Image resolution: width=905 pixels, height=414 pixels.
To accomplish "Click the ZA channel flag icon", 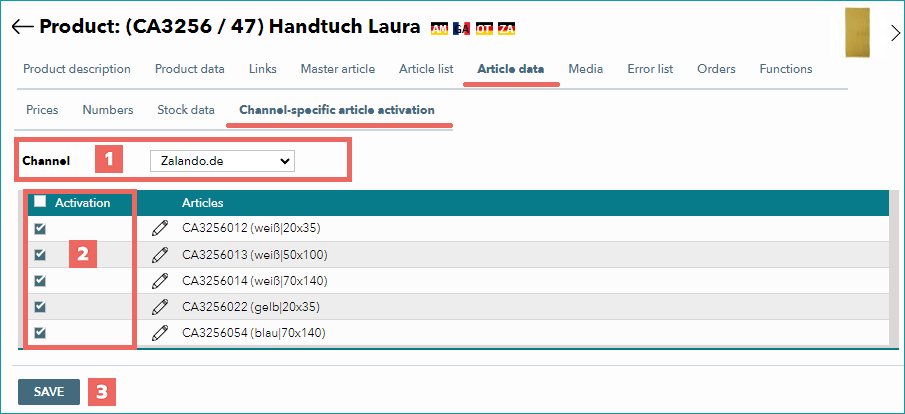I will point(507,28).
